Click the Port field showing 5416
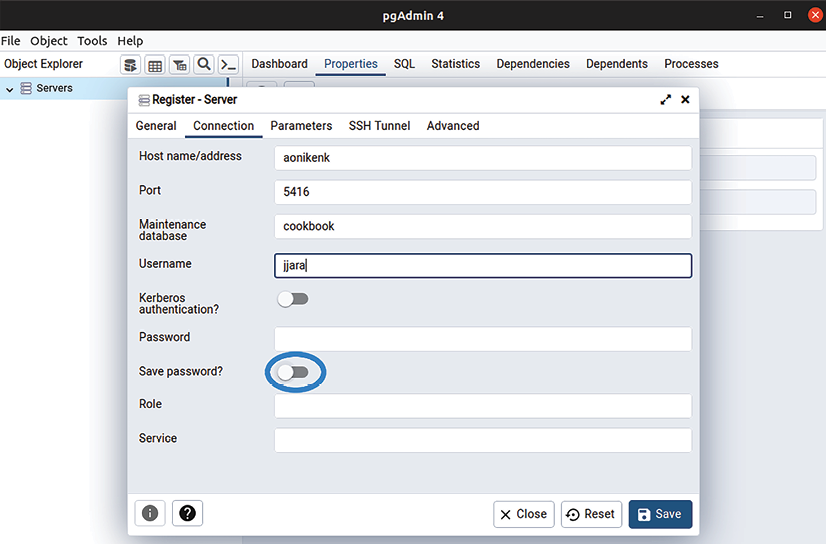The width and height of the screenshot is (826, 544). (483, 192)
